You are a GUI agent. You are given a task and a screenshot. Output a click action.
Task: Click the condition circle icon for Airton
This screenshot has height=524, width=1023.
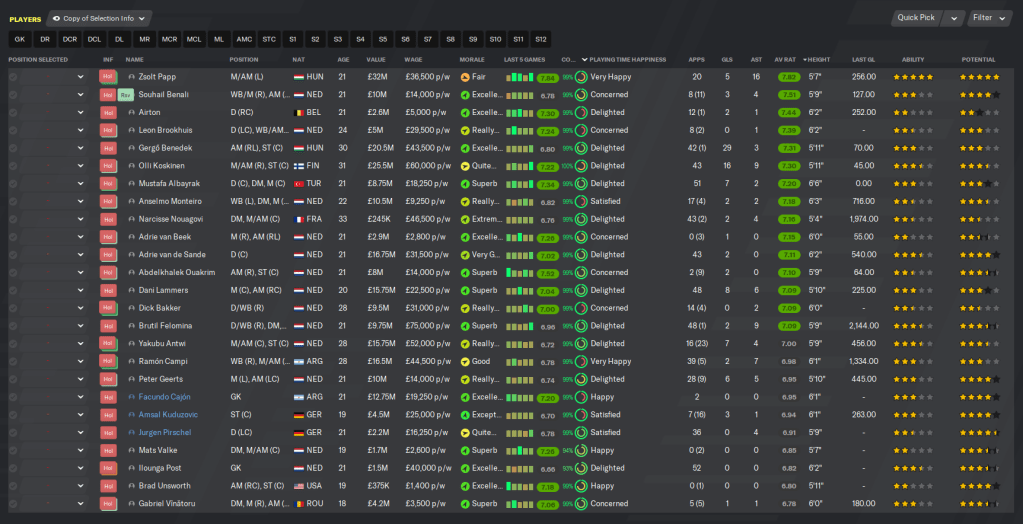click(581, 113)
